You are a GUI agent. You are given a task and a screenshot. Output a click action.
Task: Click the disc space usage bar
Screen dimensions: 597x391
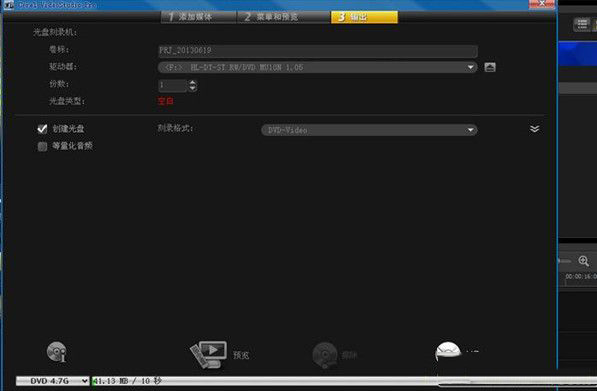click(343, 381)
